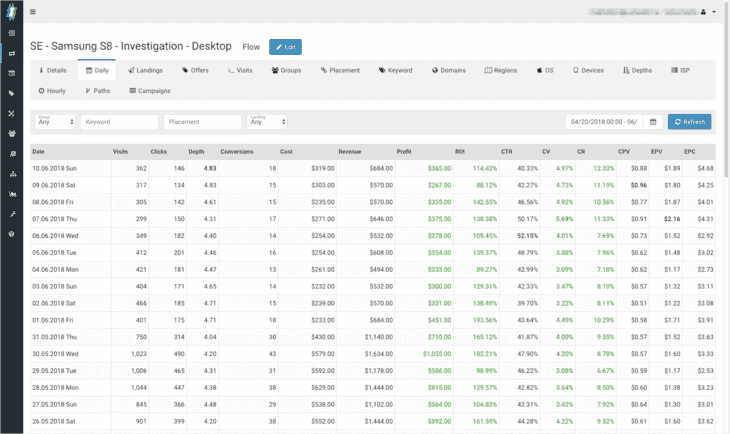
Task: Open the shuffle icon in the sidebar
Action: click(x=12, y=113)
